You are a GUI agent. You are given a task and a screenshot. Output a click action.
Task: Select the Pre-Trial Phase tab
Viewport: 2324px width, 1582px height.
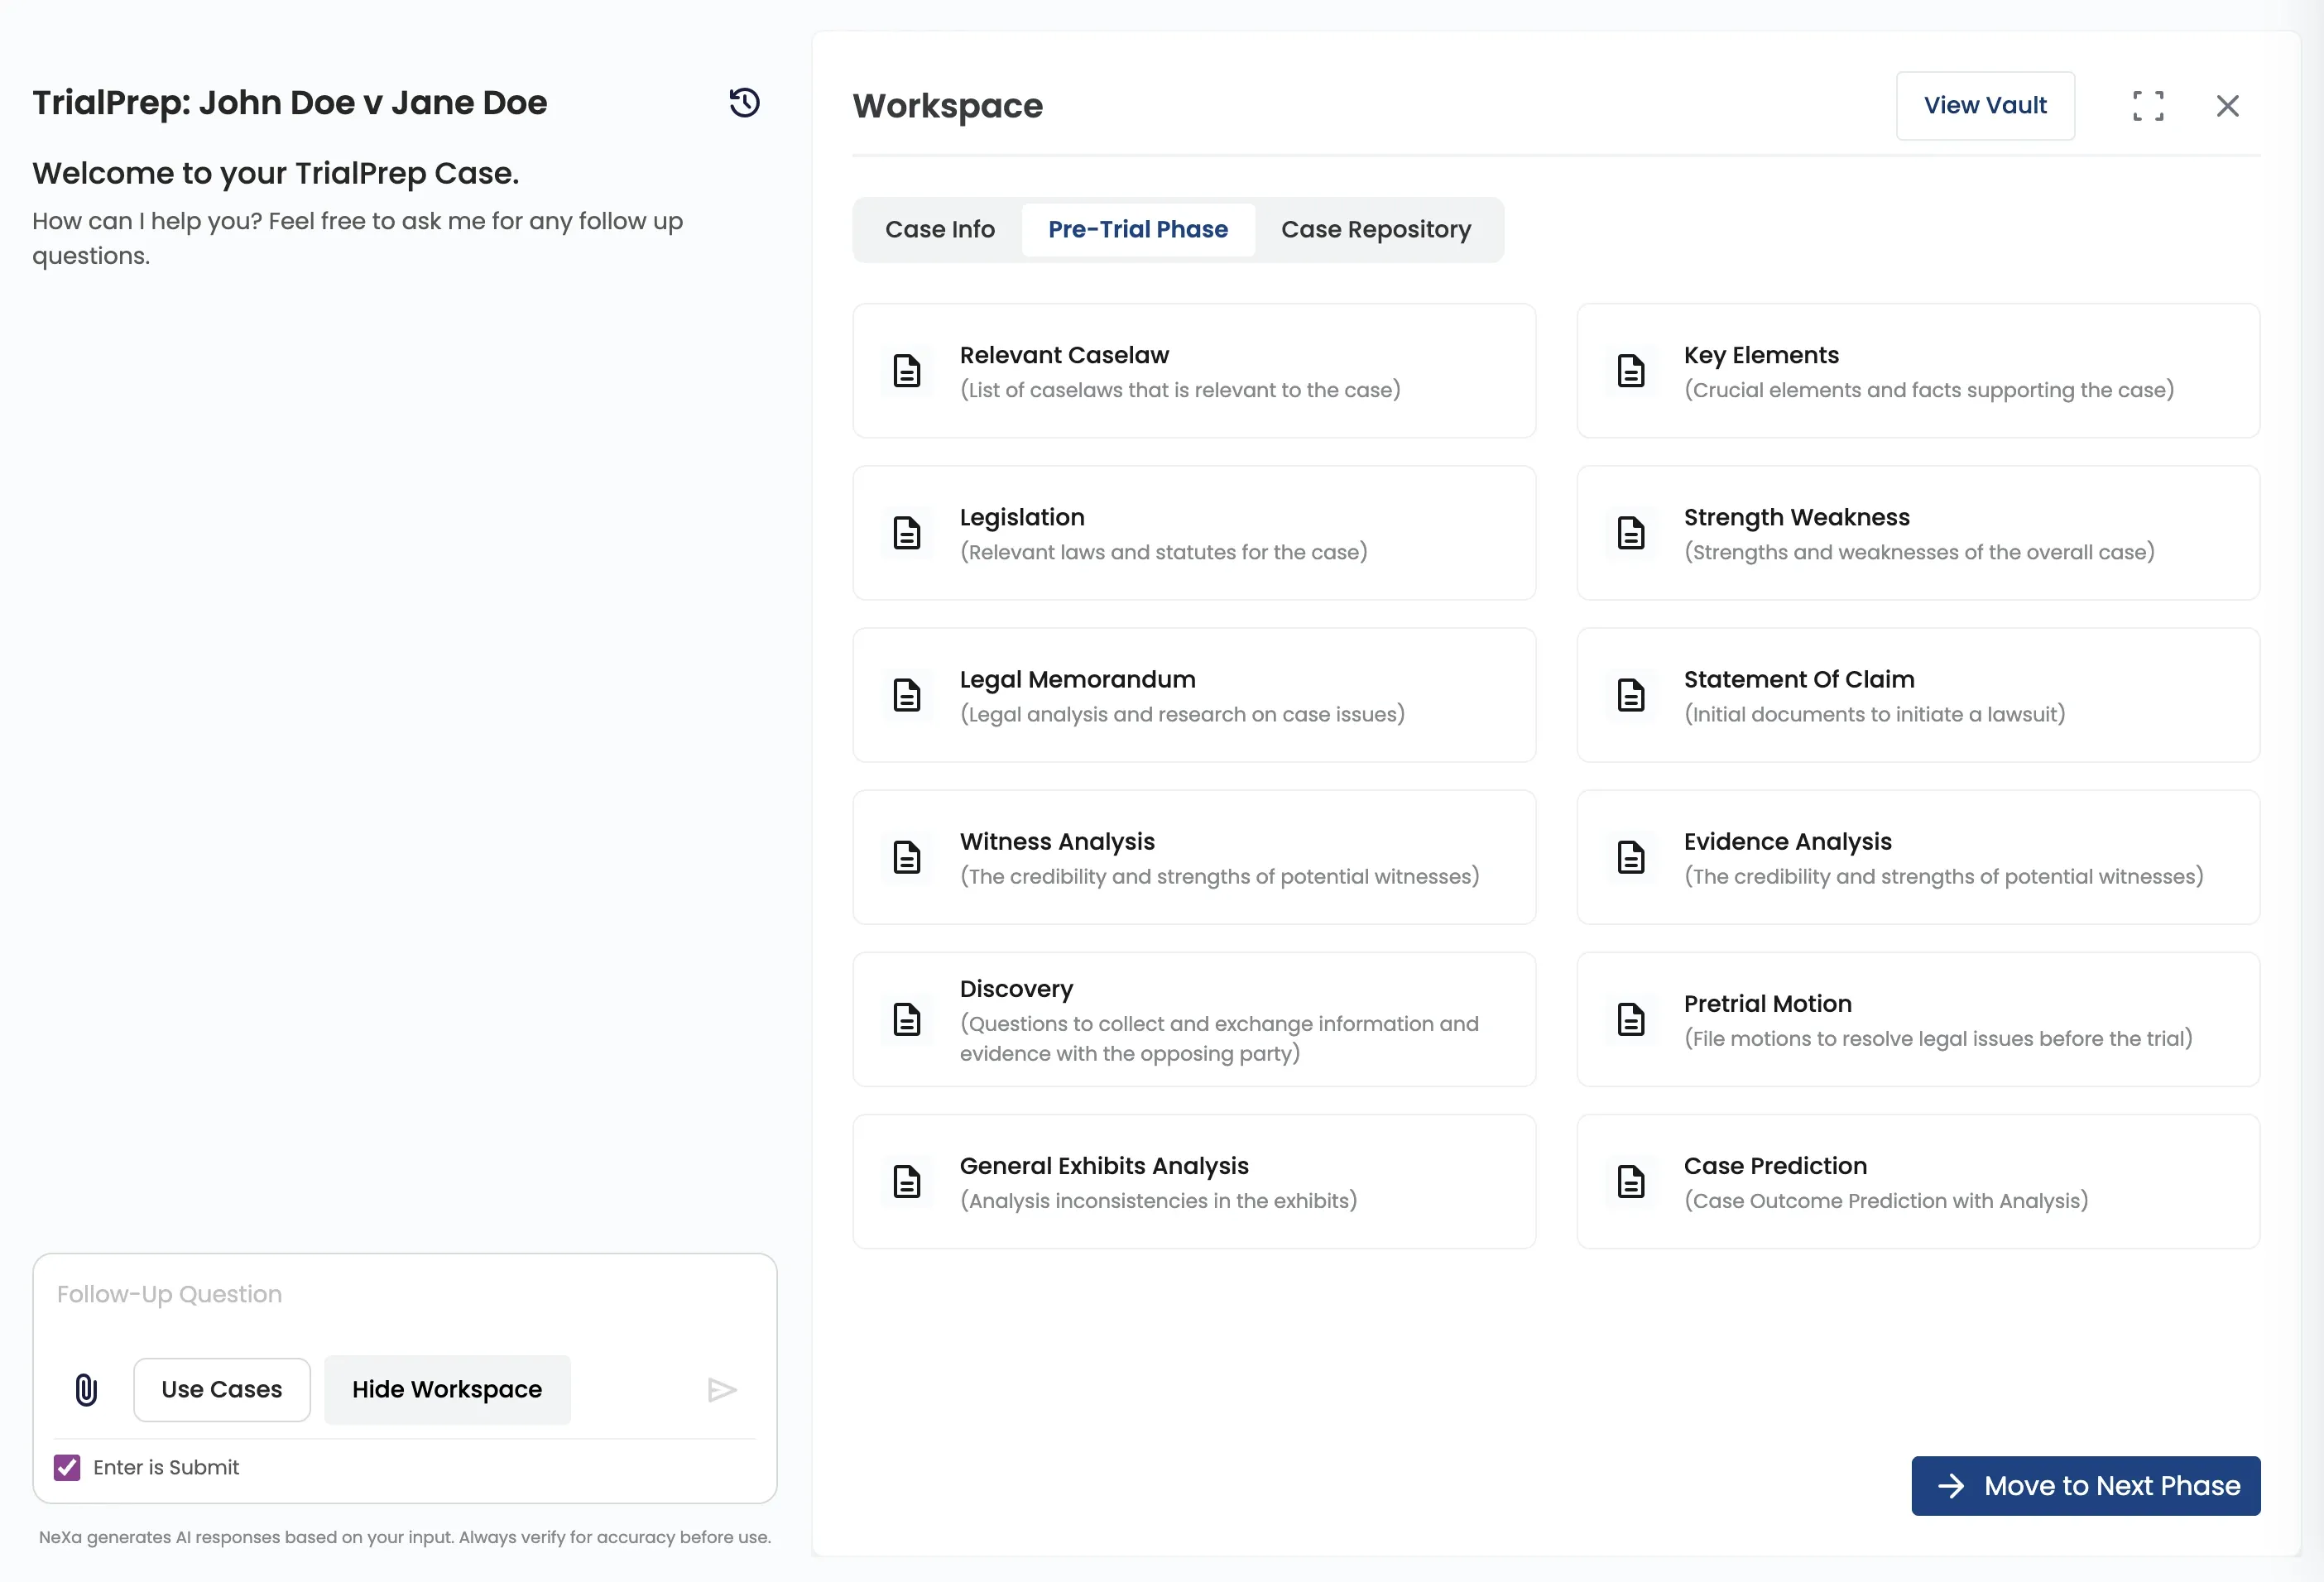click(x=1137, y=230)
